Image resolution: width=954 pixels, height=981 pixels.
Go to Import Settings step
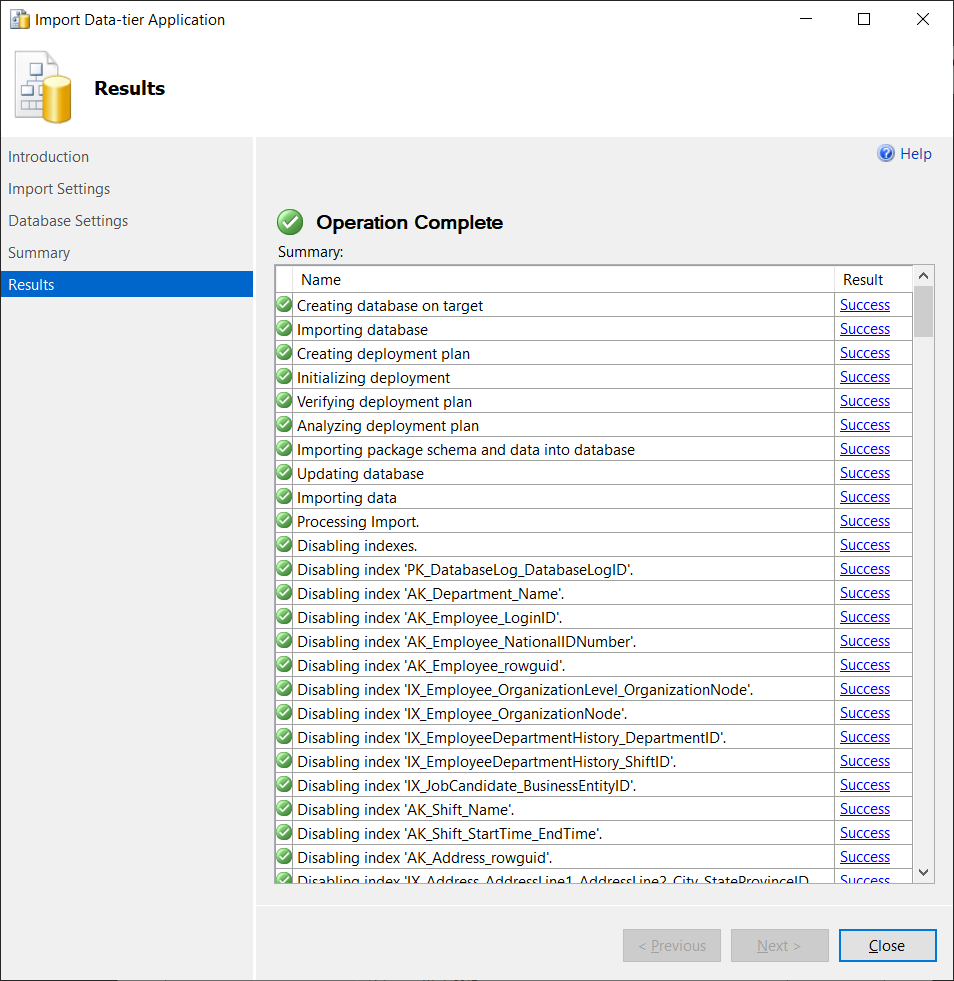pyautogui.click(x=59, y=189)
